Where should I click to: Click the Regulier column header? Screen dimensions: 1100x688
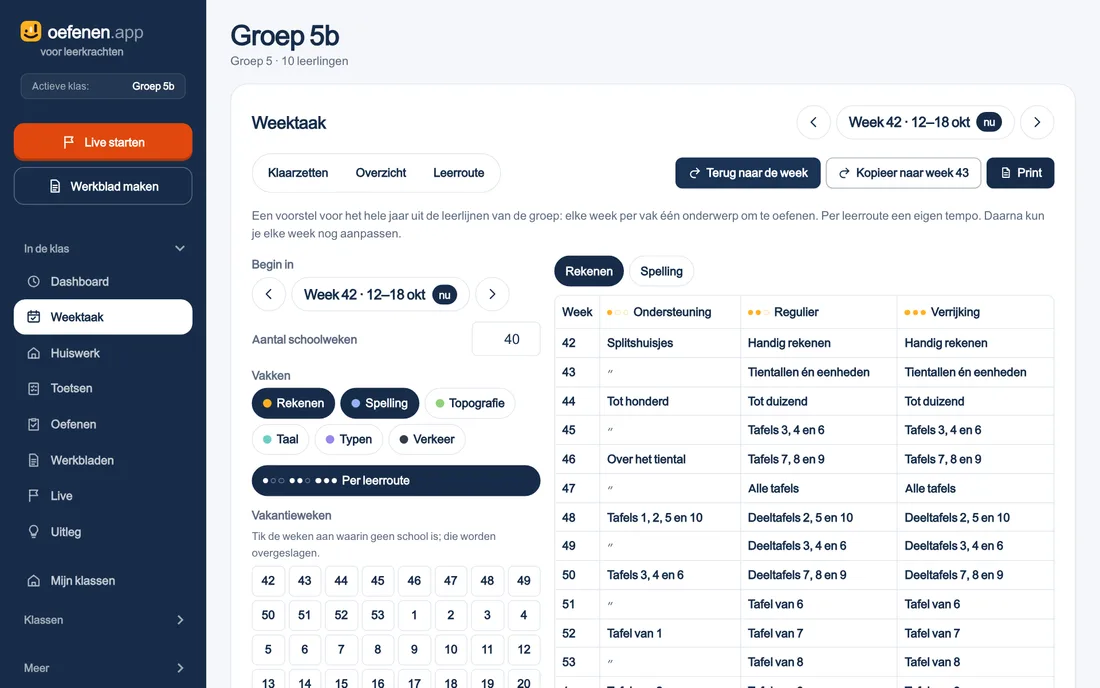click(x=819, y=312)
